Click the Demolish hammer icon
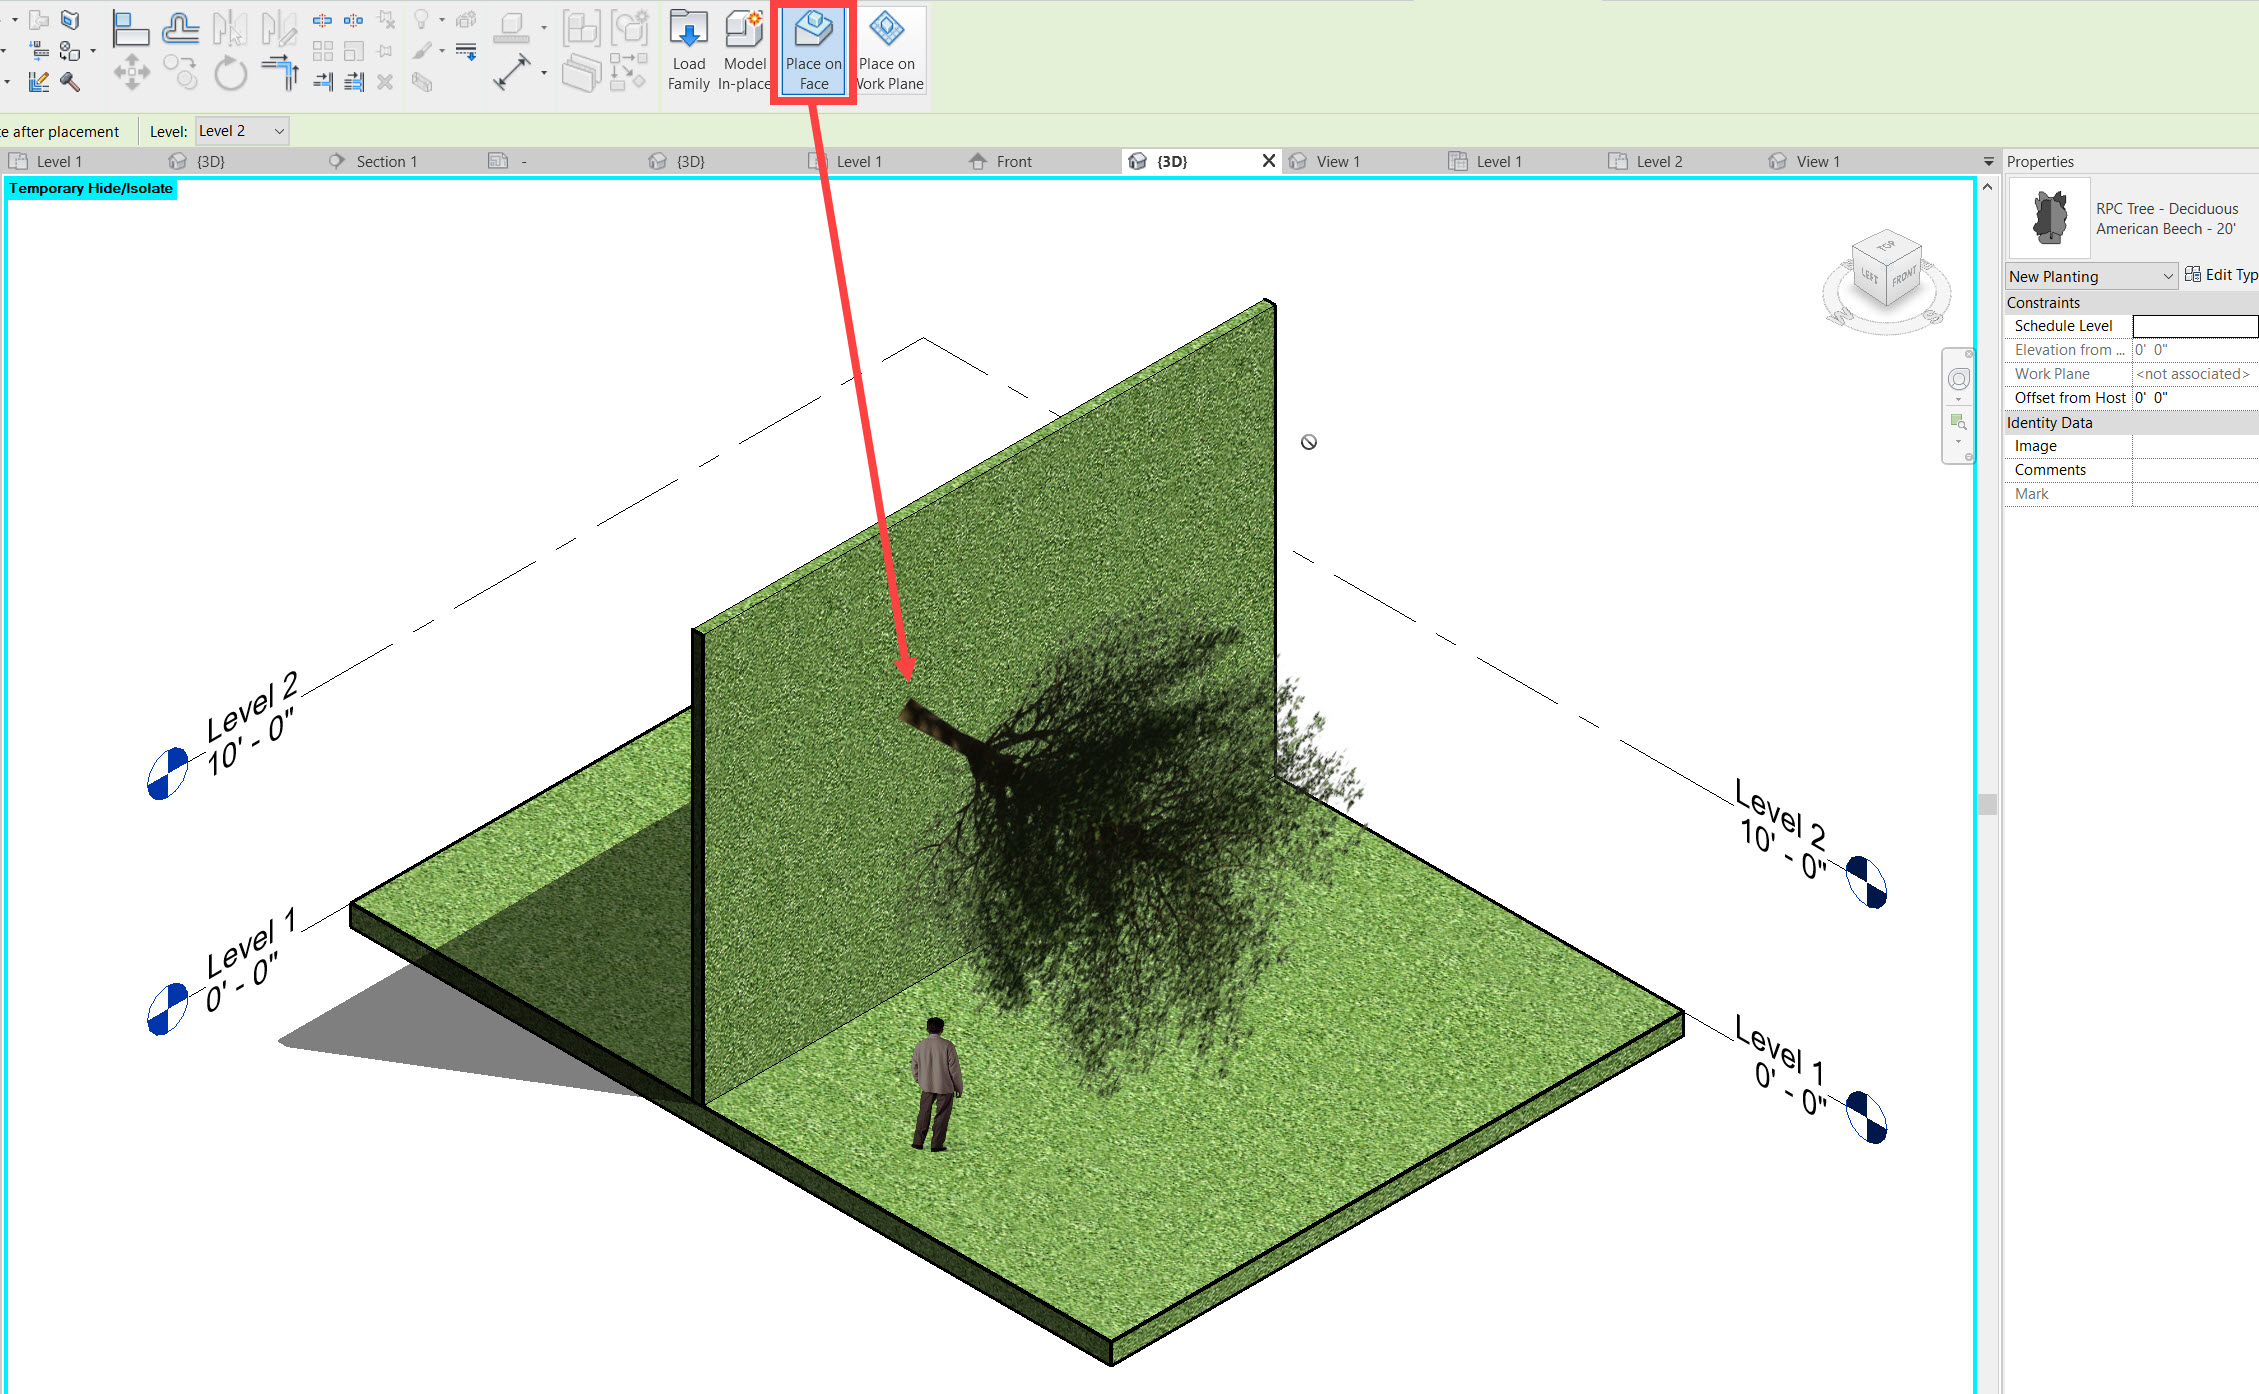 (70, 82)
